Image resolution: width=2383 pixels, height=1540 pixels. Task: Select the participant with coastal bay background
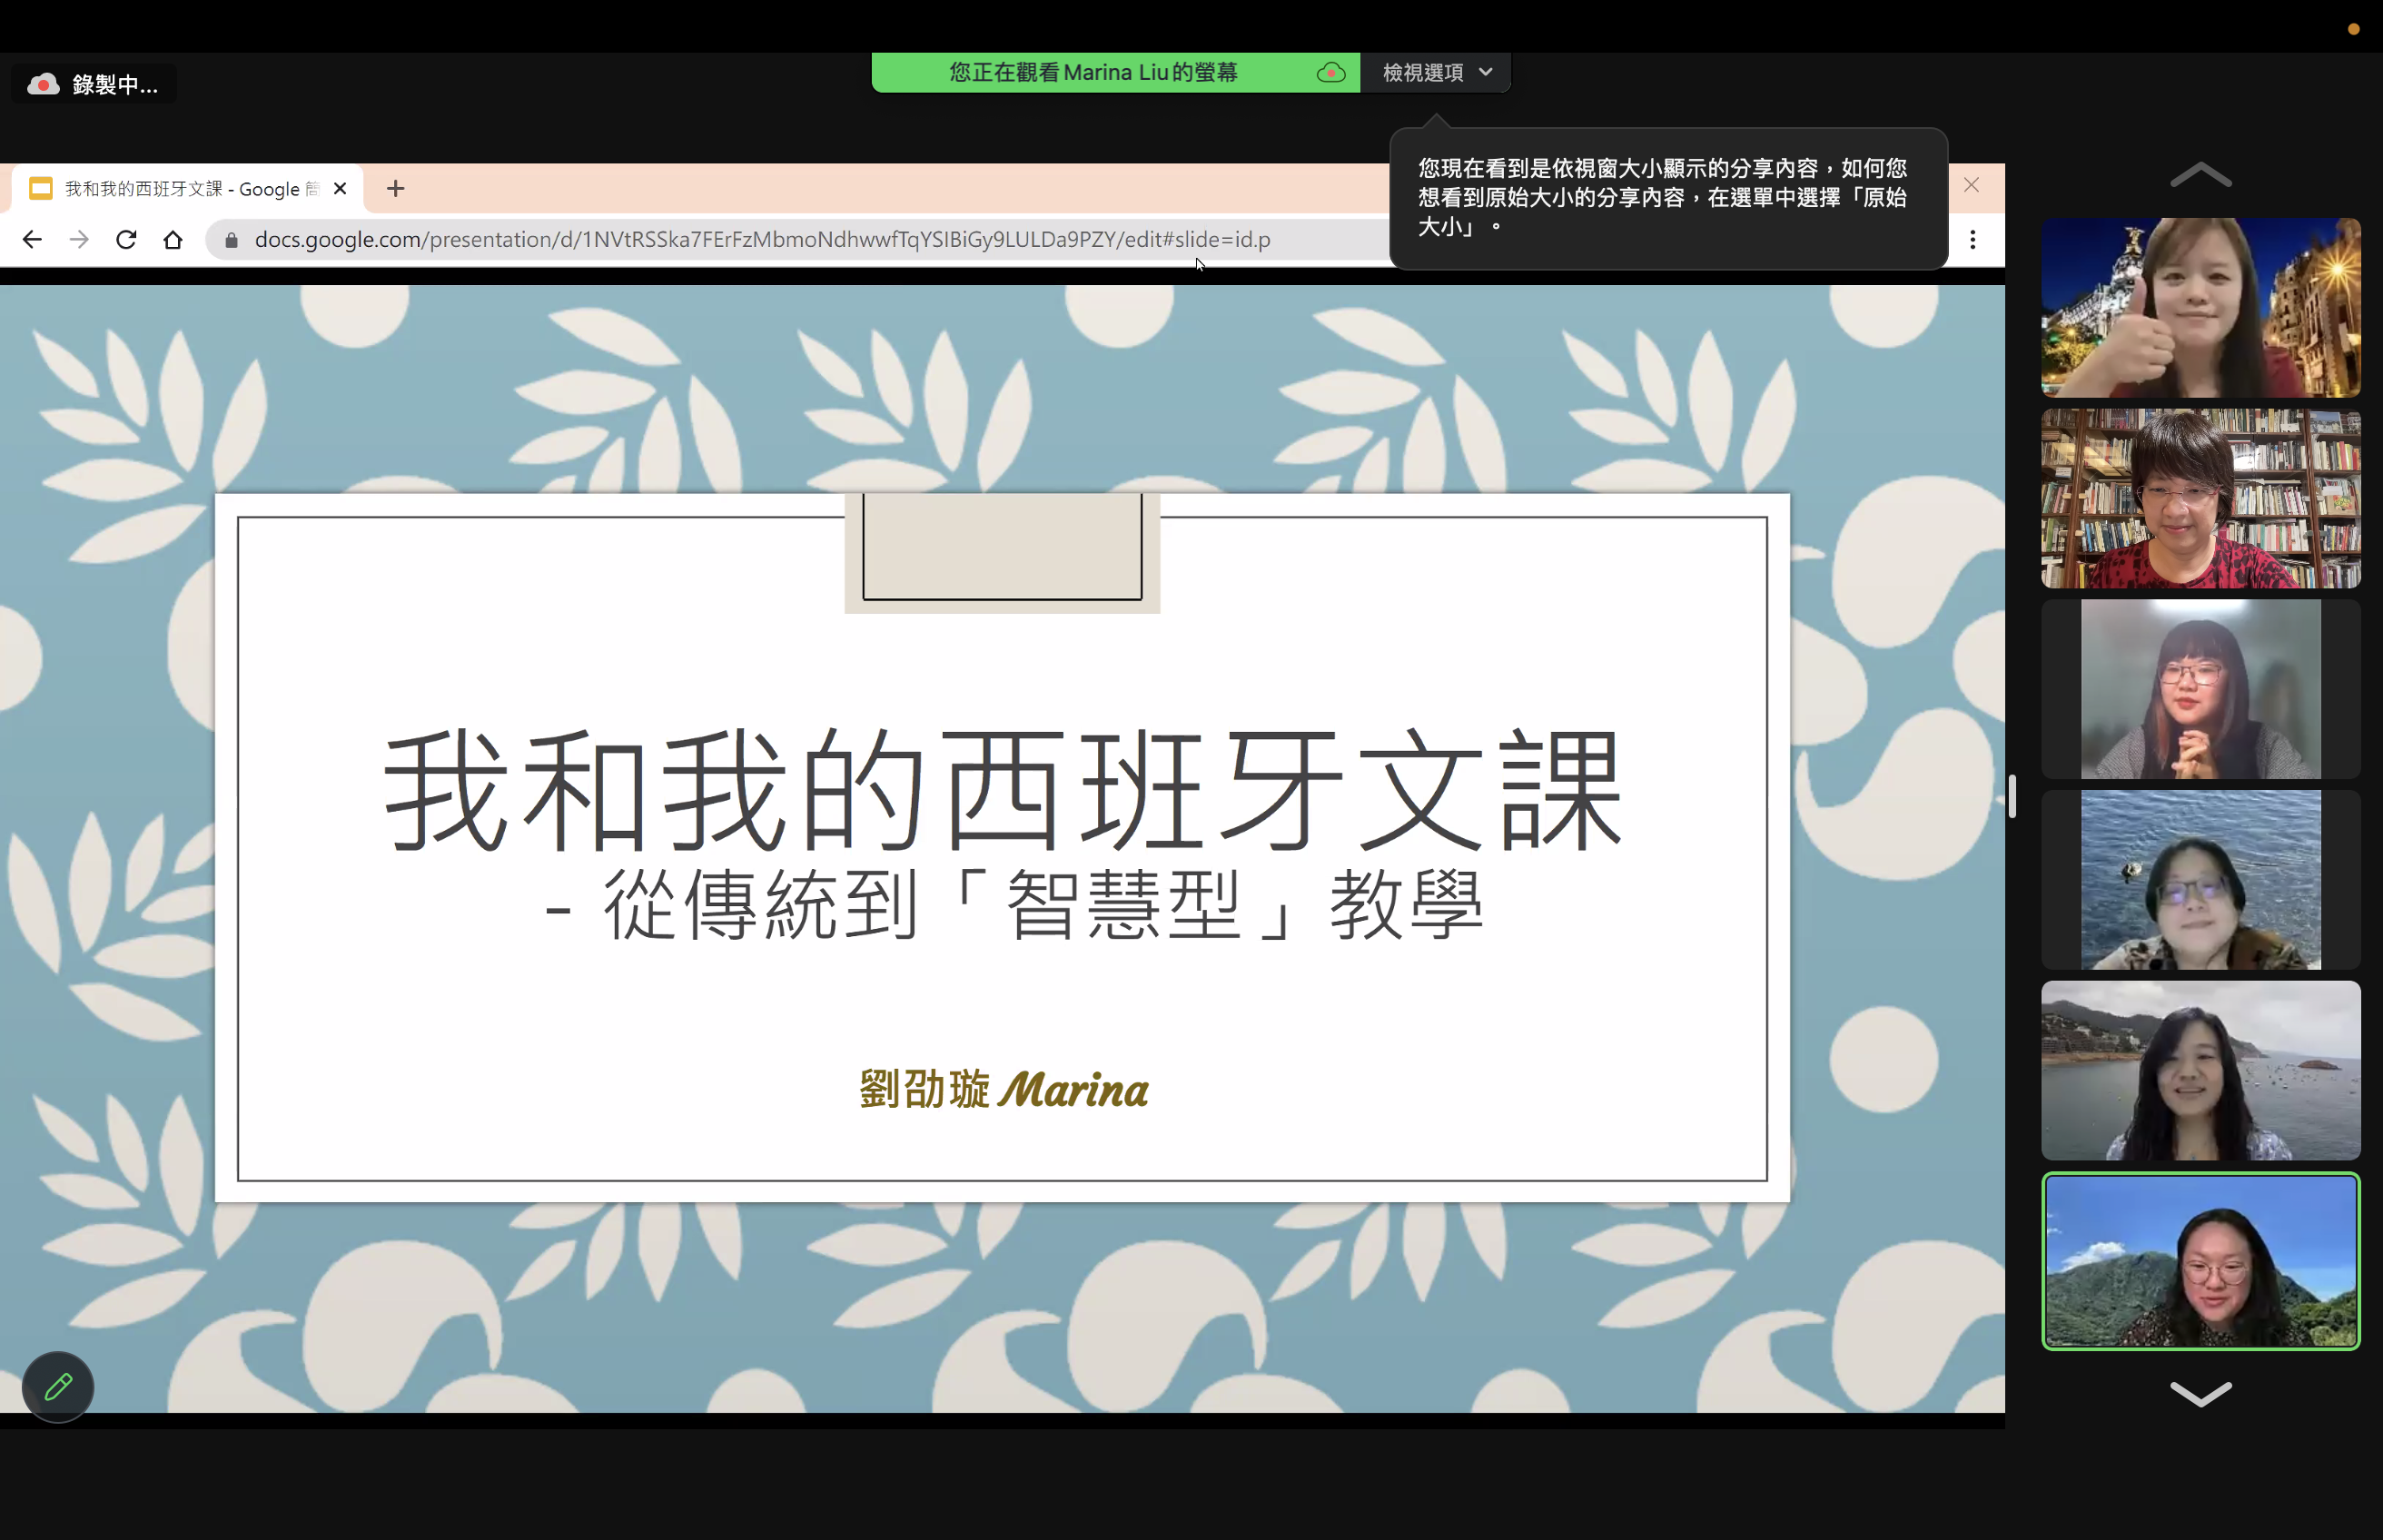(x=2200, y=1070)
